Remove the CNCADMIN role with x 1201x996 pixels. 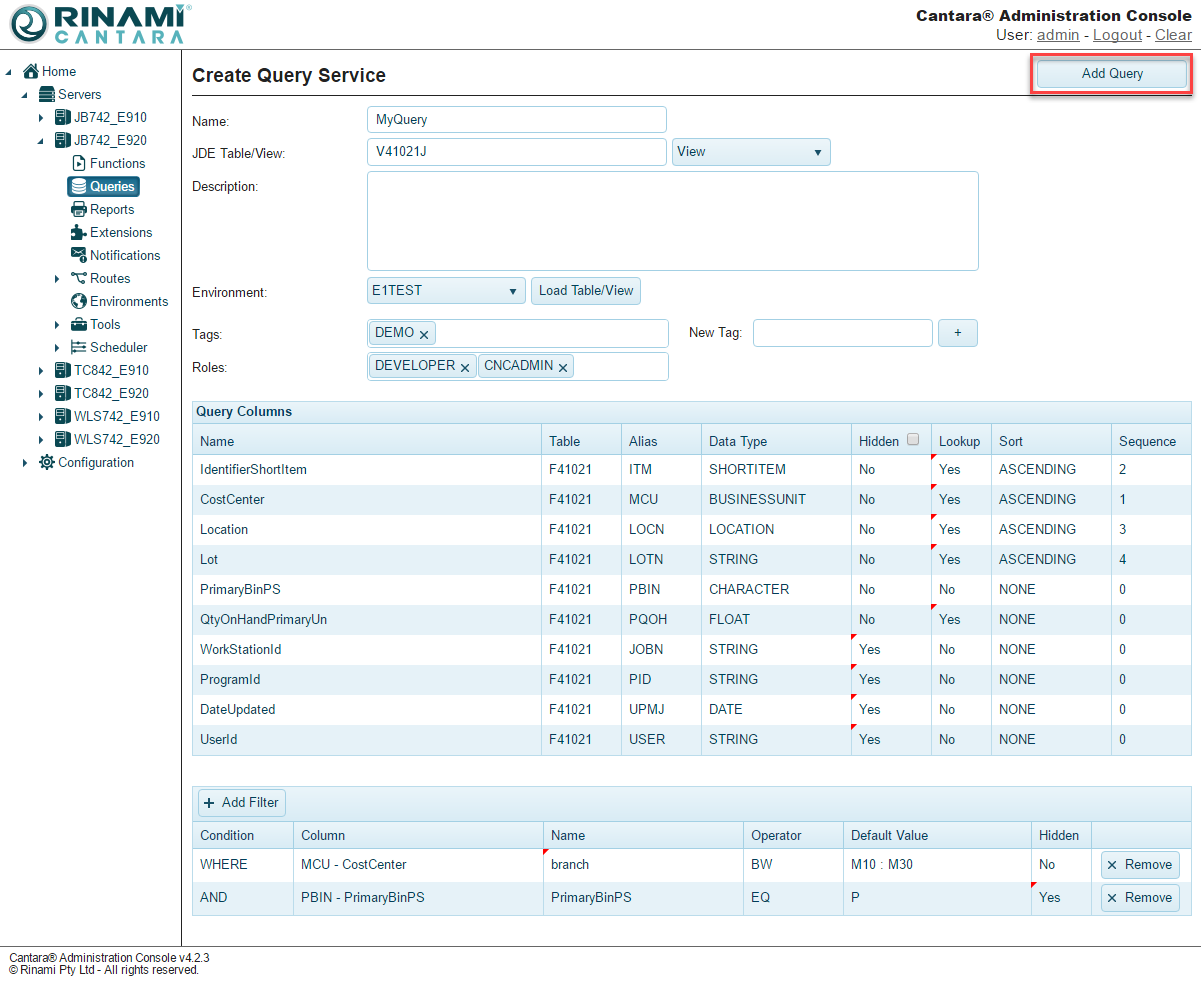click(563, 367)
